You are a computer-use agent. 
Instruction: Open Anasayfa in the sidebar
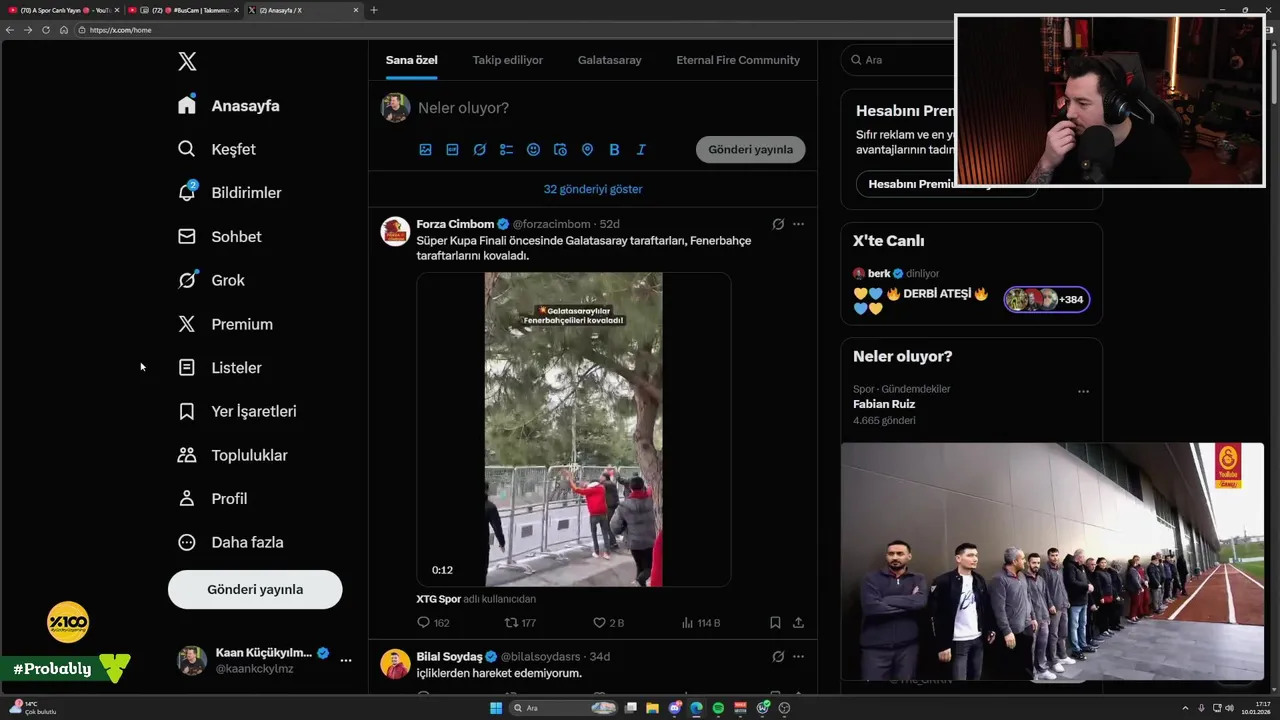[x=229, y=105]
